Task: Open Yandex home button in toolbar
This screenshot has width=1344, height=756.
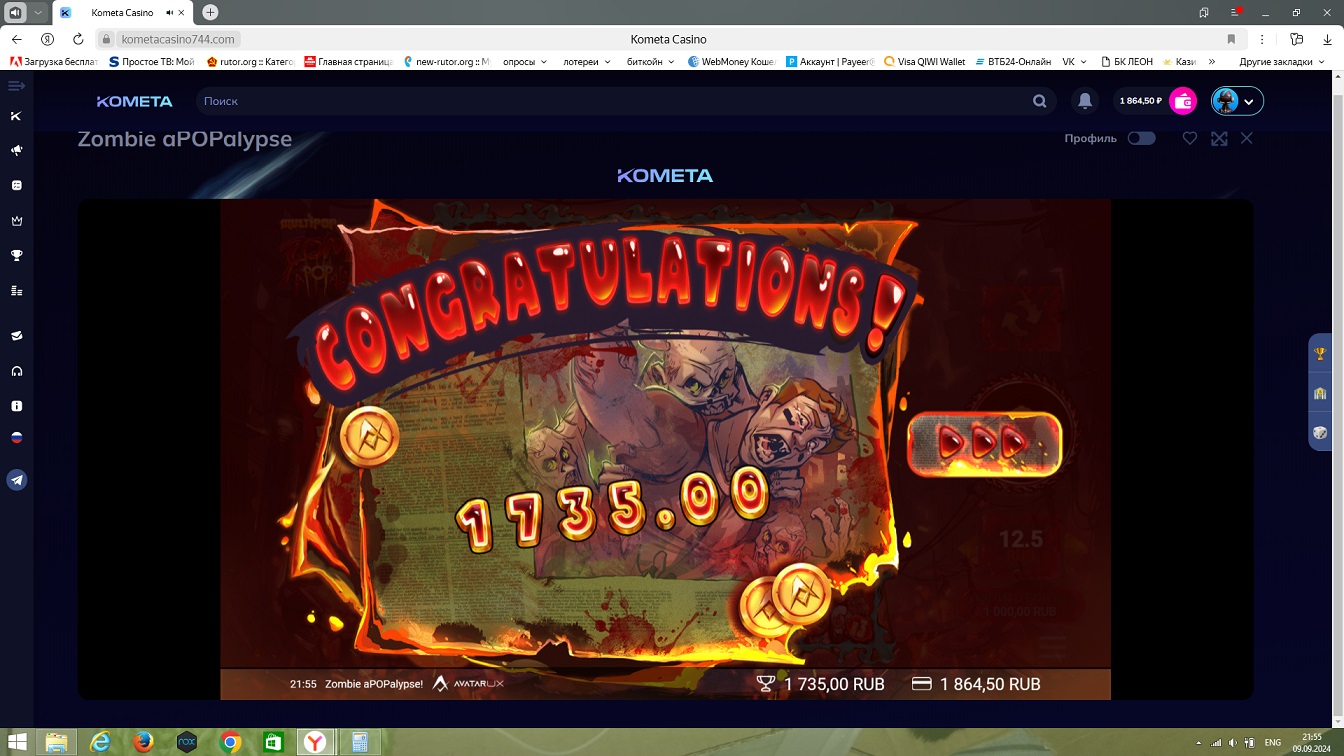Action: (x=47, y=39)
